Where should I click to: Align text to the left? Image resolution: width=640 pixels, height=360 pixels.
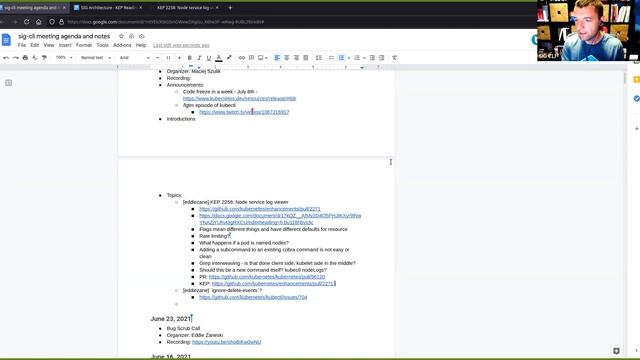point(277,58)
